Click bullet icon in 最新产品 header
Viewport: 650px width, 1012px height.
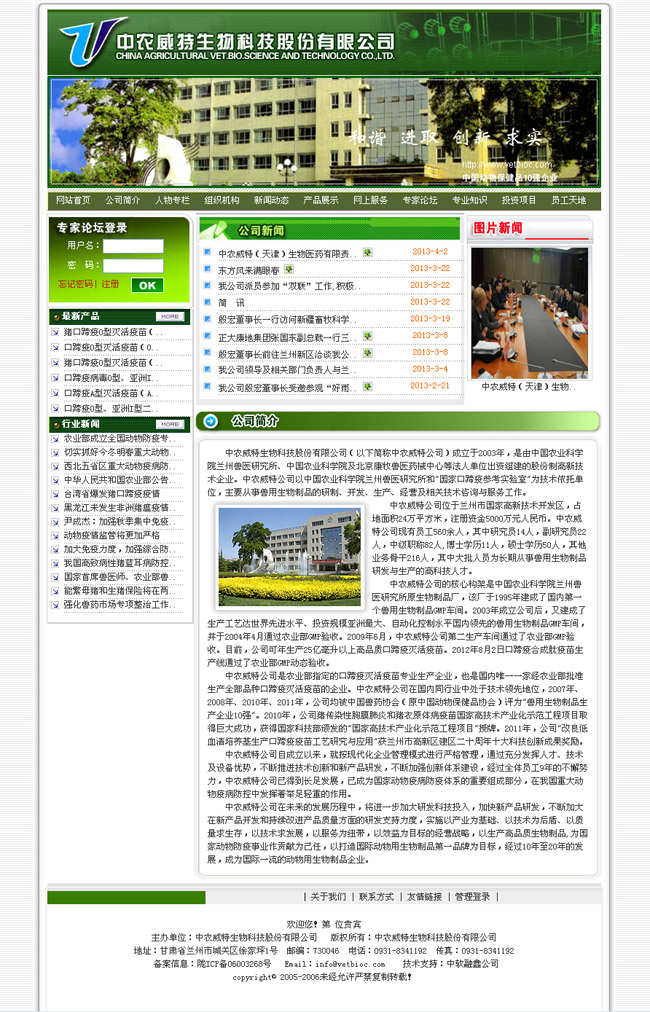point(57,317)
